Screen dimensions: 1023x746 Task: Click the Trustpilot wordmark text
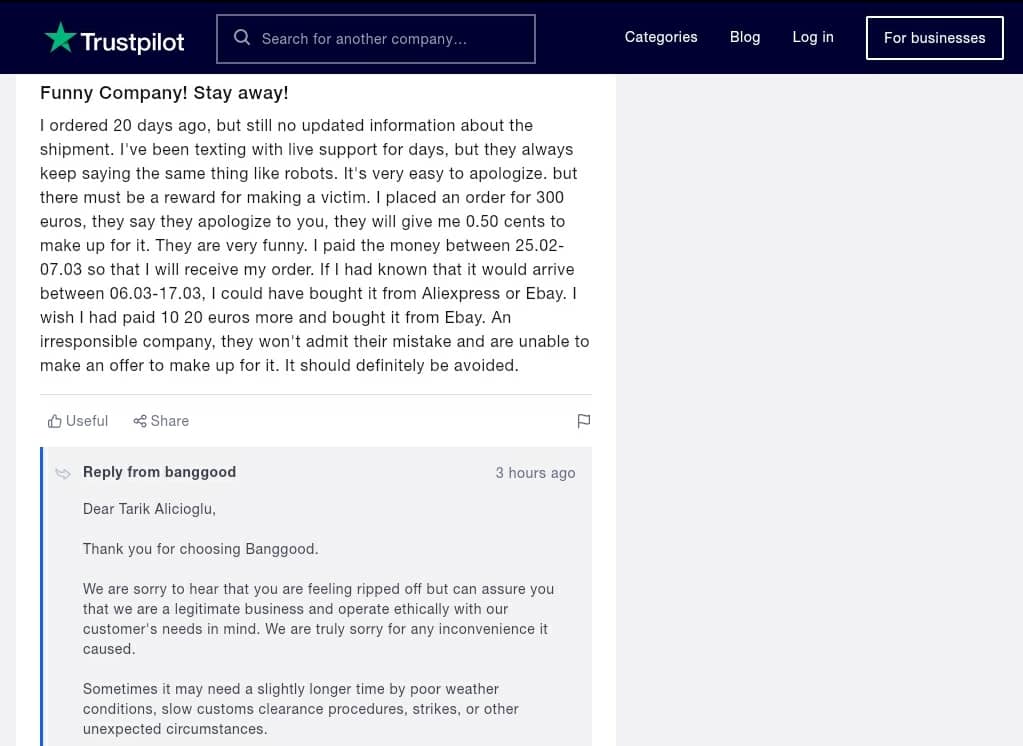(132, 42)
